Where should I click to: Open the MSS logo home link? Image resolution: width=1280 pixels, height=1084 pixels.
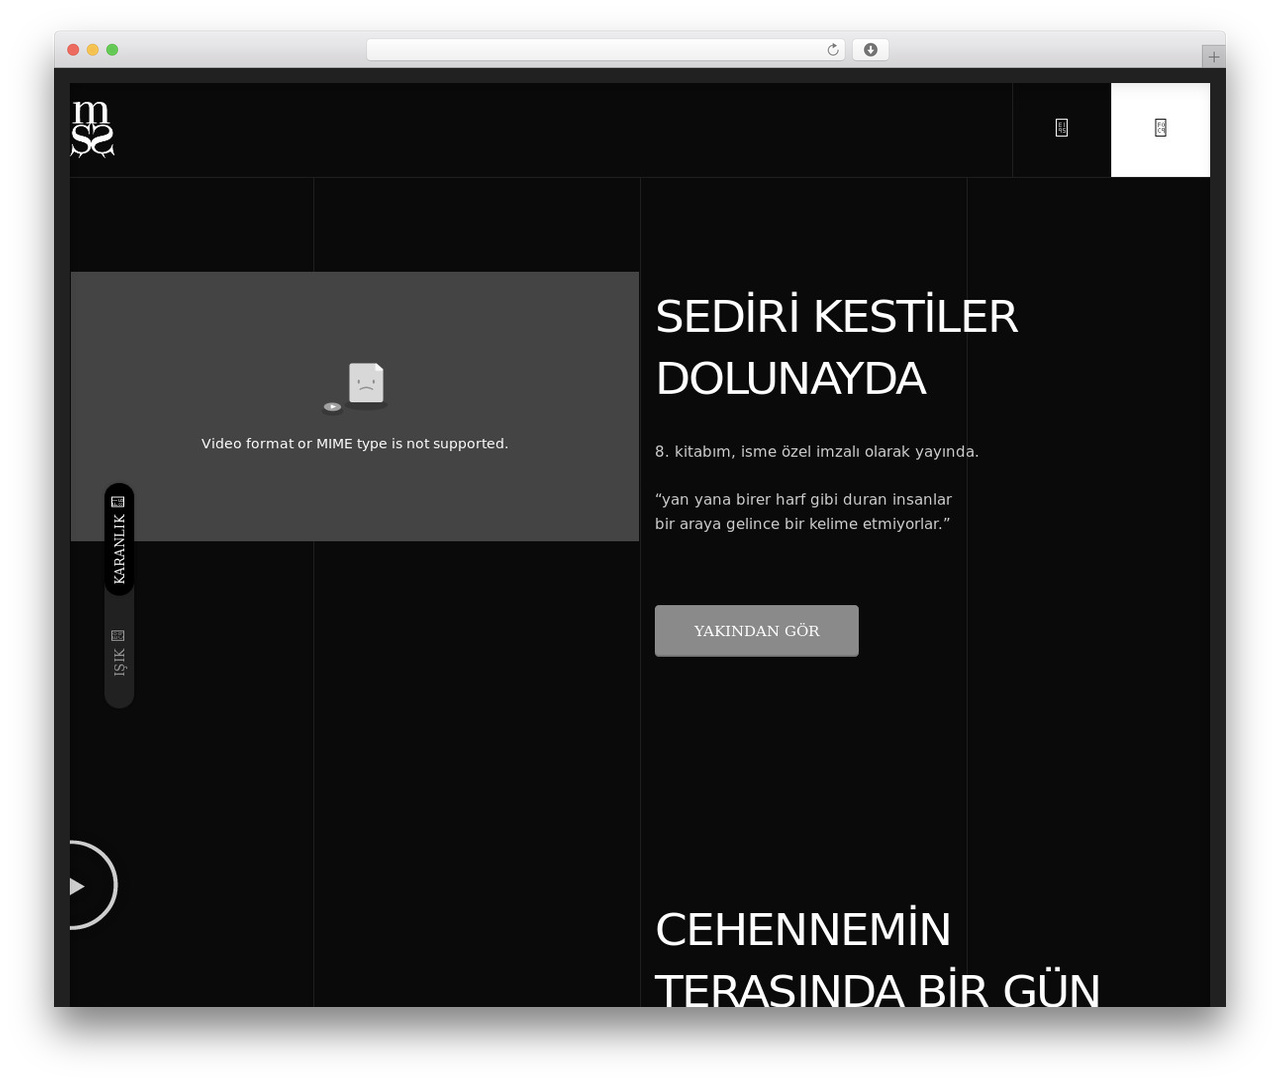(x=92, y=129)
